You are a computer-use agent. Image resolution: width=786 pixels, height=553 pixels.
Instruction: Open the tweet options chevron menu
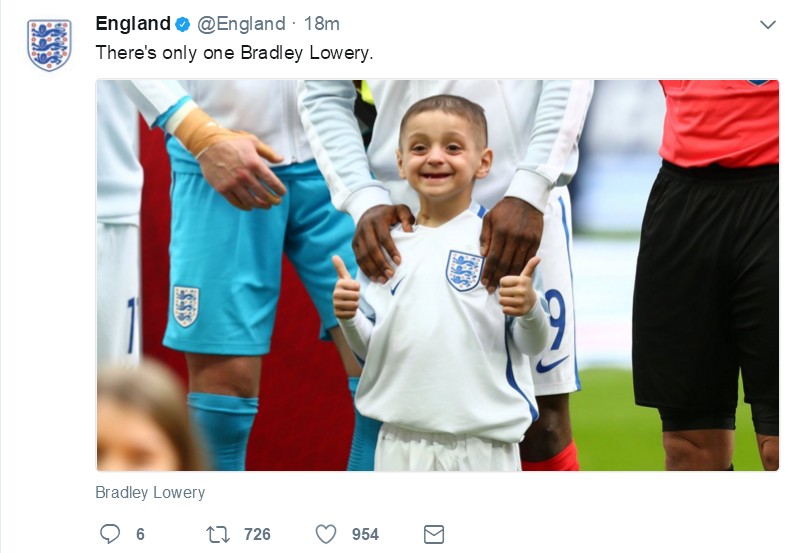pyautogui.click(x=767, y=25)
